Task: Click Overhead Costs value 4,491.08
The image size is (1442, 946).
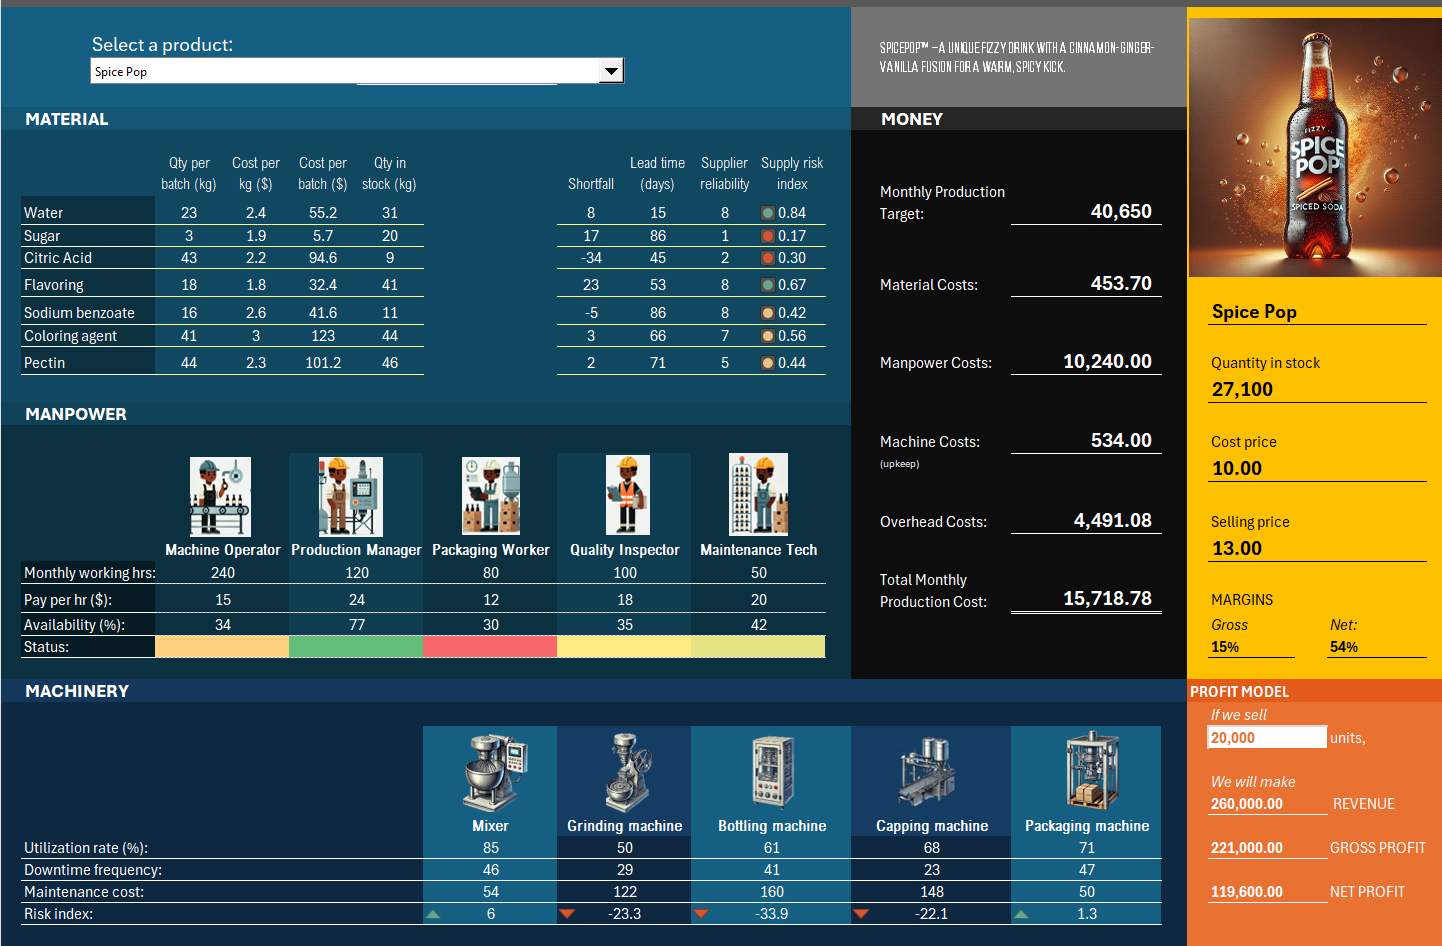Action: pyautogui.click(x=1113, y=521)
